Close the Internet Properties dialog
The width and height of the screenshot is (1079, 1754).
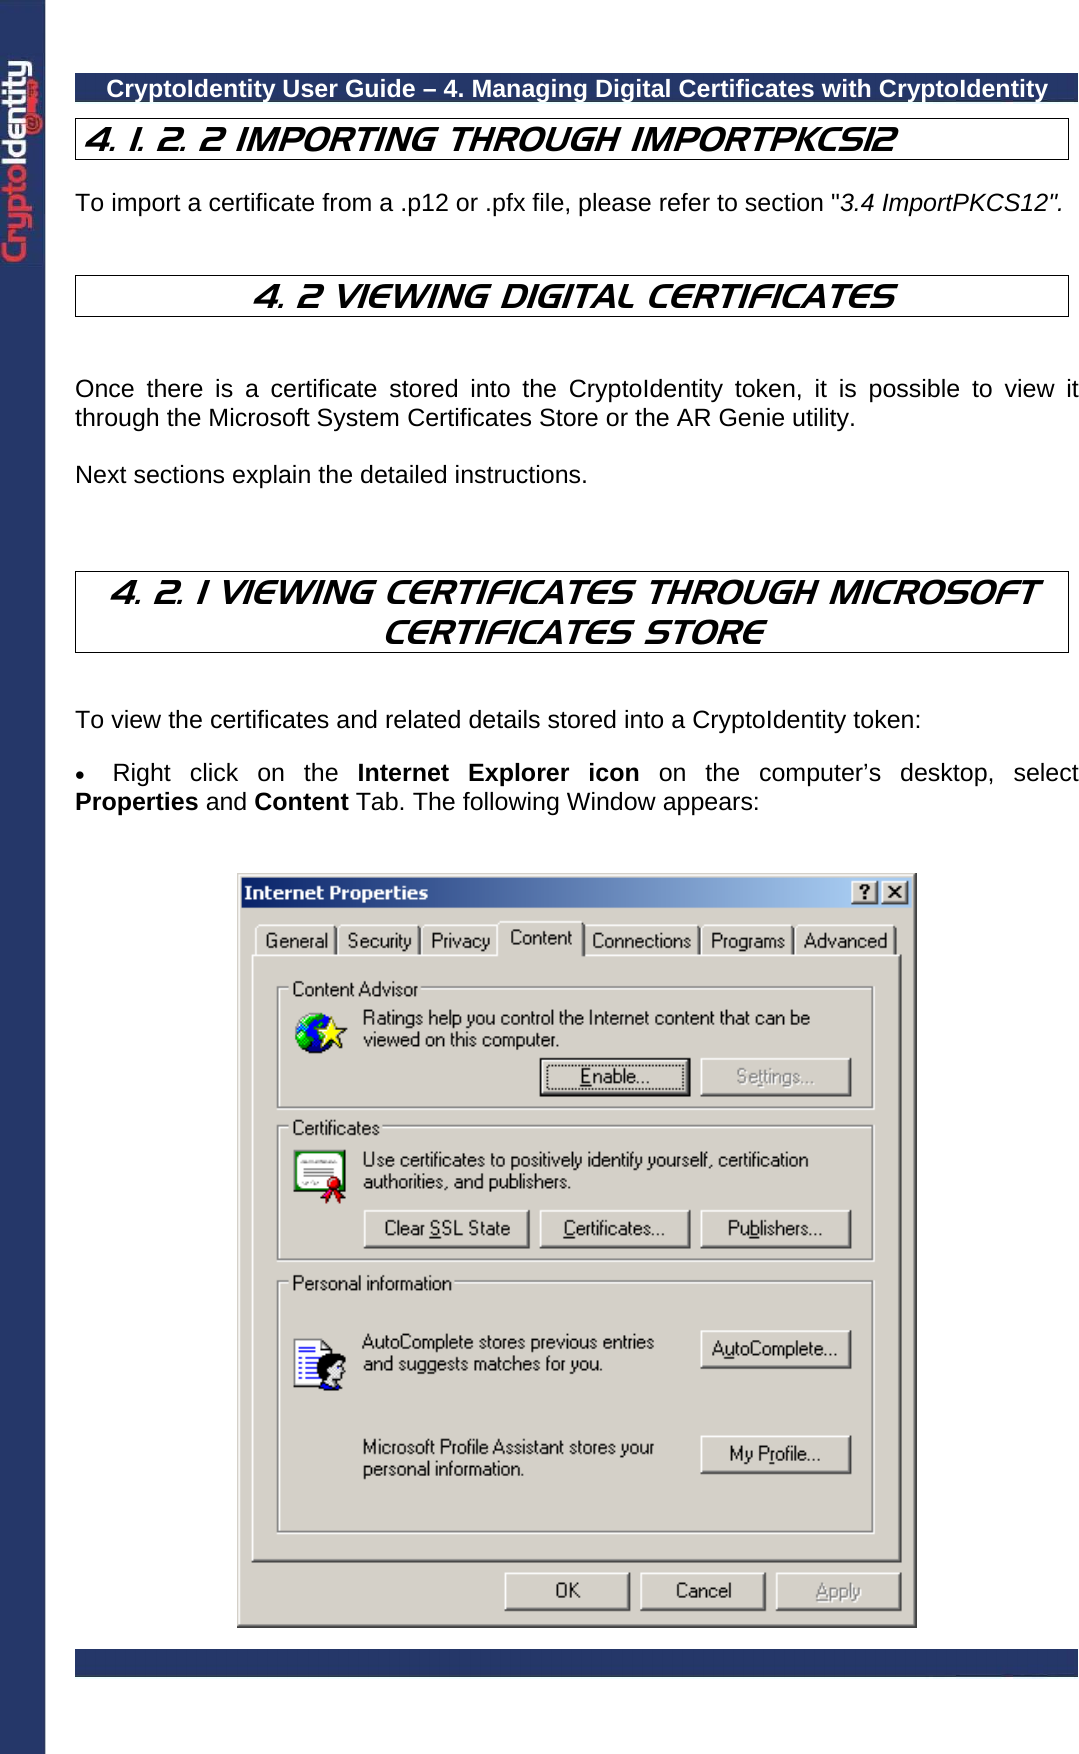(x=895, y=892)
